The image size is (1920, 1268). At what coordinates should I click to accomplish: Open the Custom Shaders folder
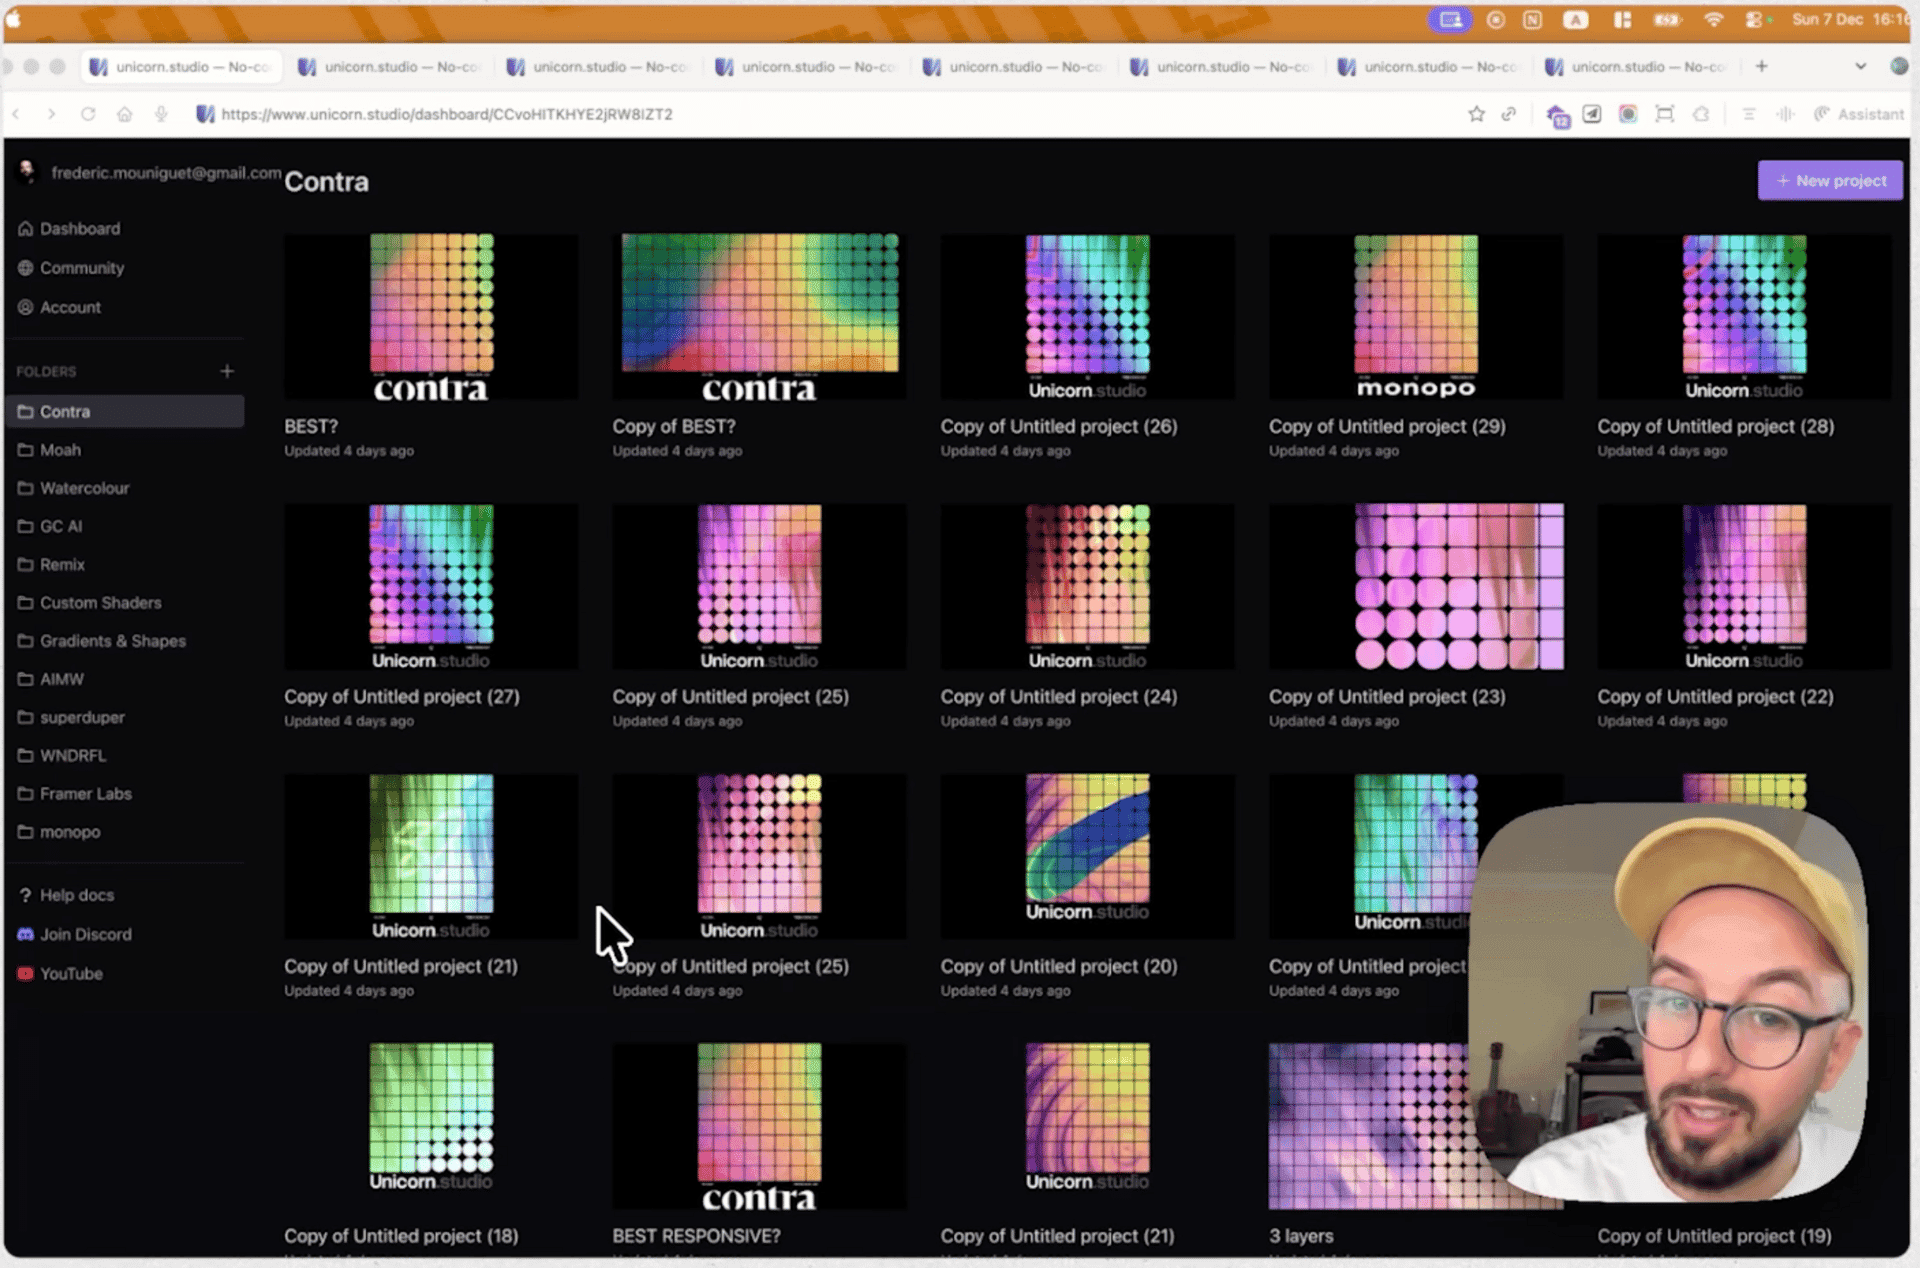tap(100, 603)
